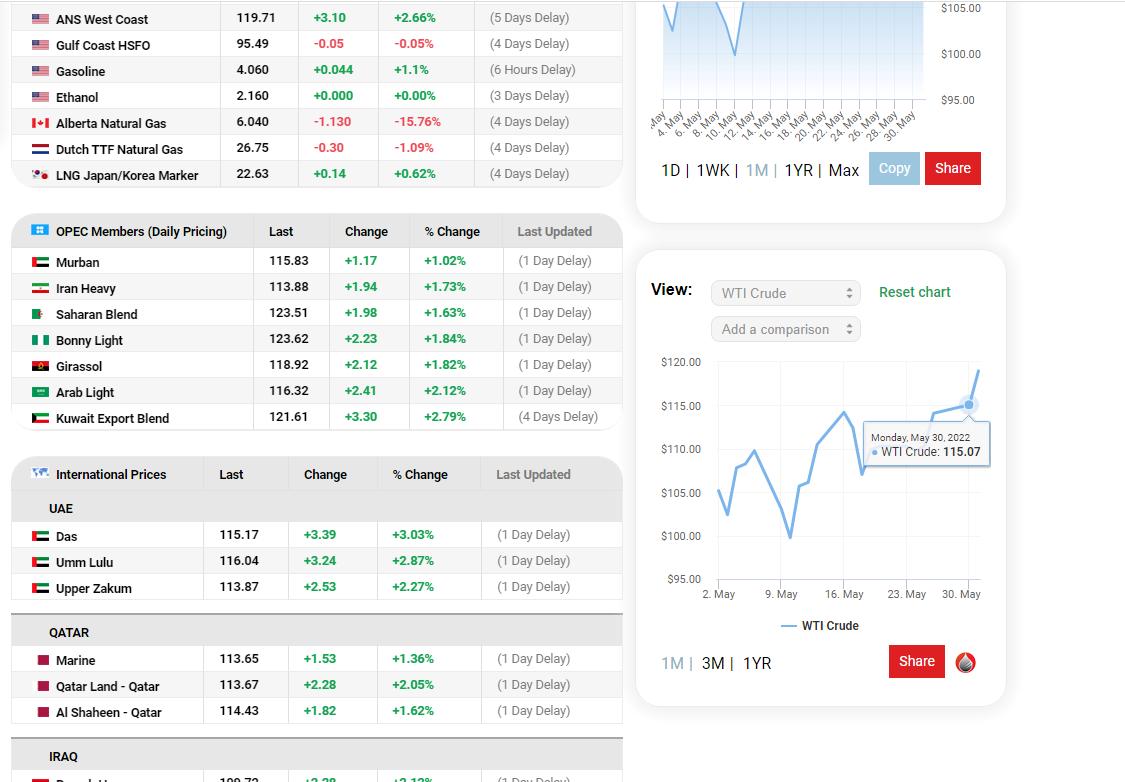
Task: Click the Reset chart link
Action: 915,292
